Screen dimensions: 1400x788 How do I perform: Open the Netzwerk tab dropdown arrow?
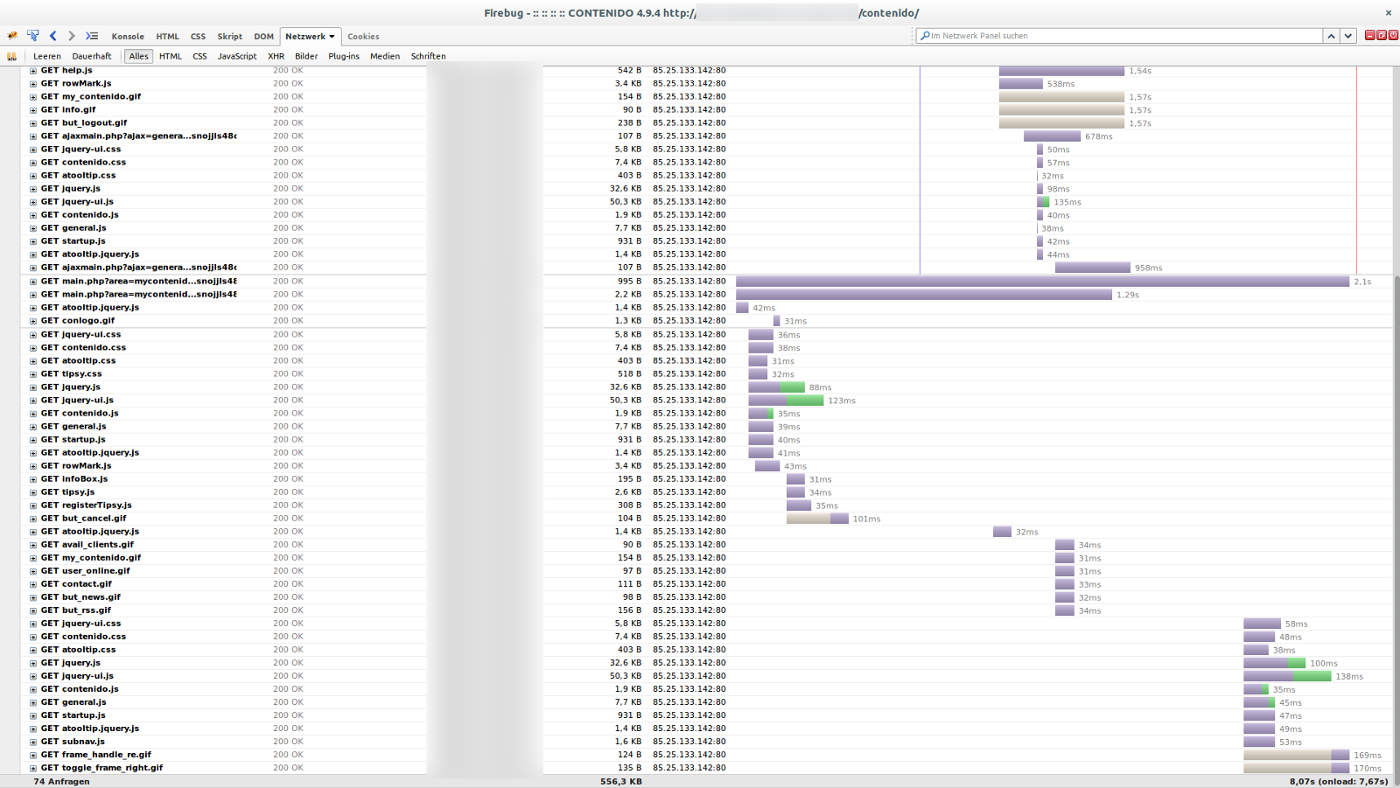tap(331, 37)
